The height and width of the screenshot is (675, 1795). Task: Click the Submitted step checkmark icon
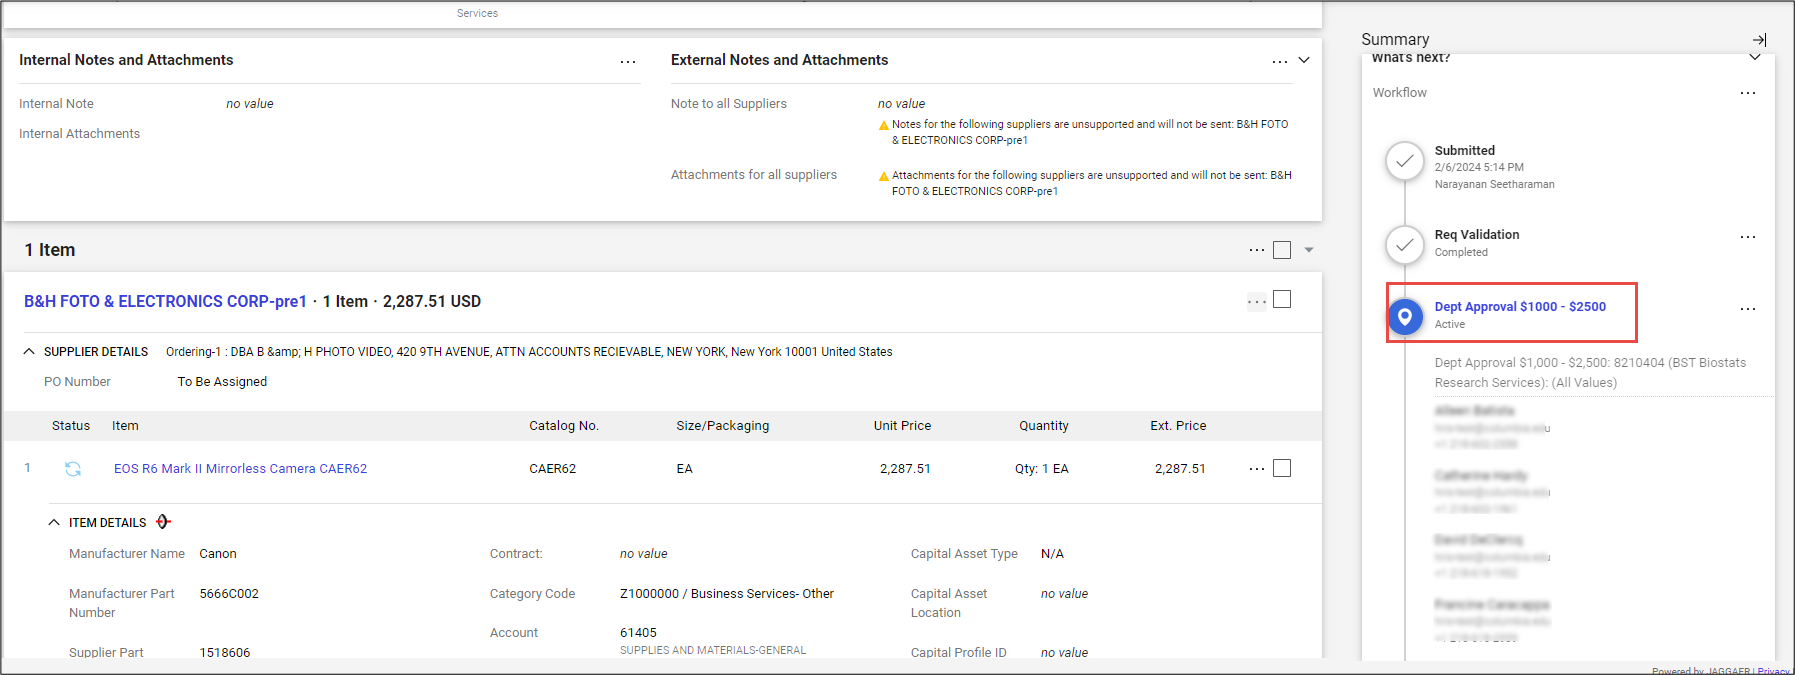click(x=1405, y=160)
